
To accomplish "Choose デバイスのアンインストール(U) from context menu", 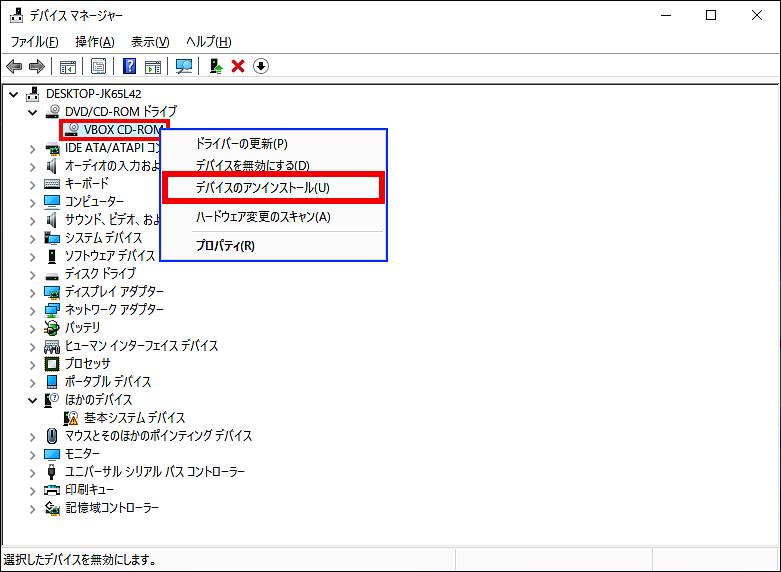I will pyautogui.click(x=273, y=188).
